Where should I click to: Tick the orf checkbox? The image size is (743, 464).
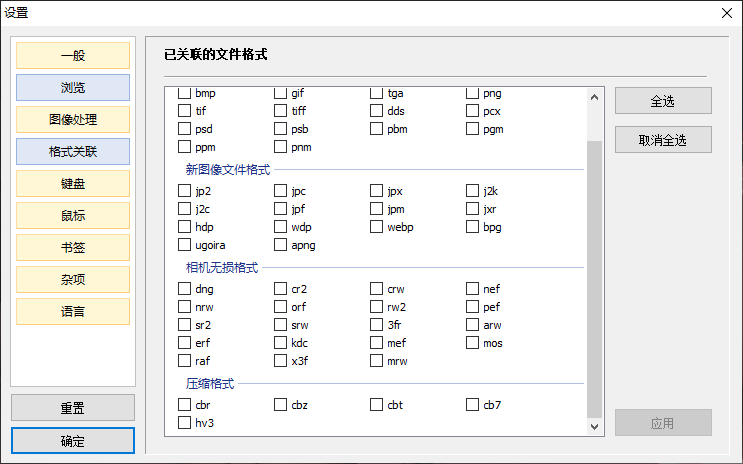click(x=281, y=307)
